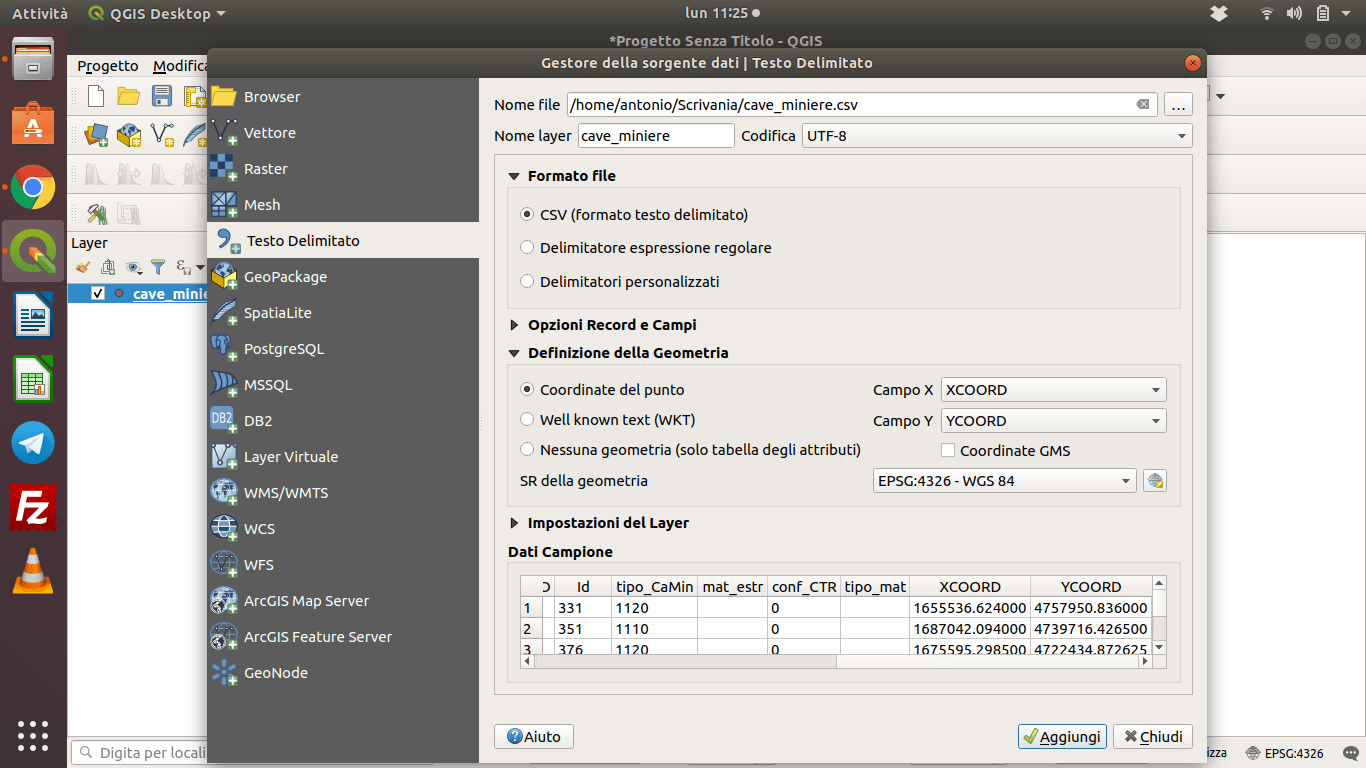Uncheck visibility of cave_miniere layer
This screenshot has height=768, width=1366.
pos(97,294)
